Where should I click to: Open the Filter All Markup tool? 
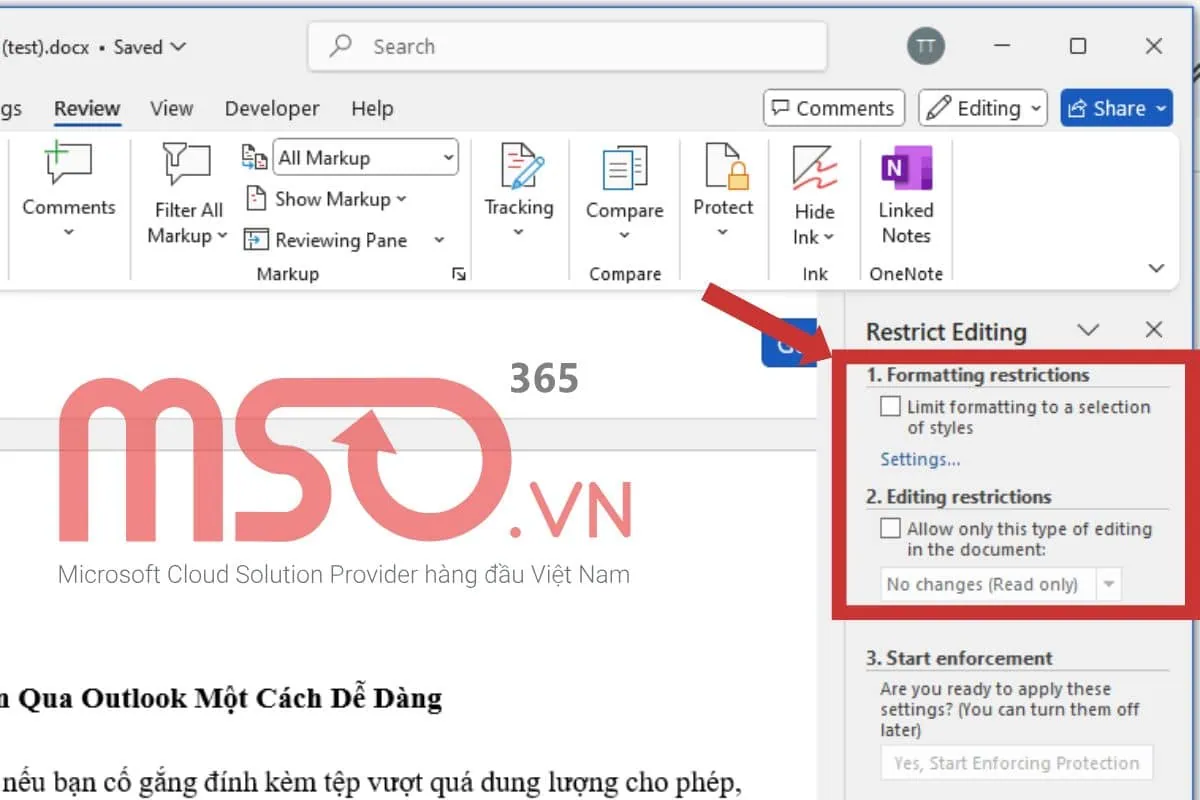[x=187, y=165]
